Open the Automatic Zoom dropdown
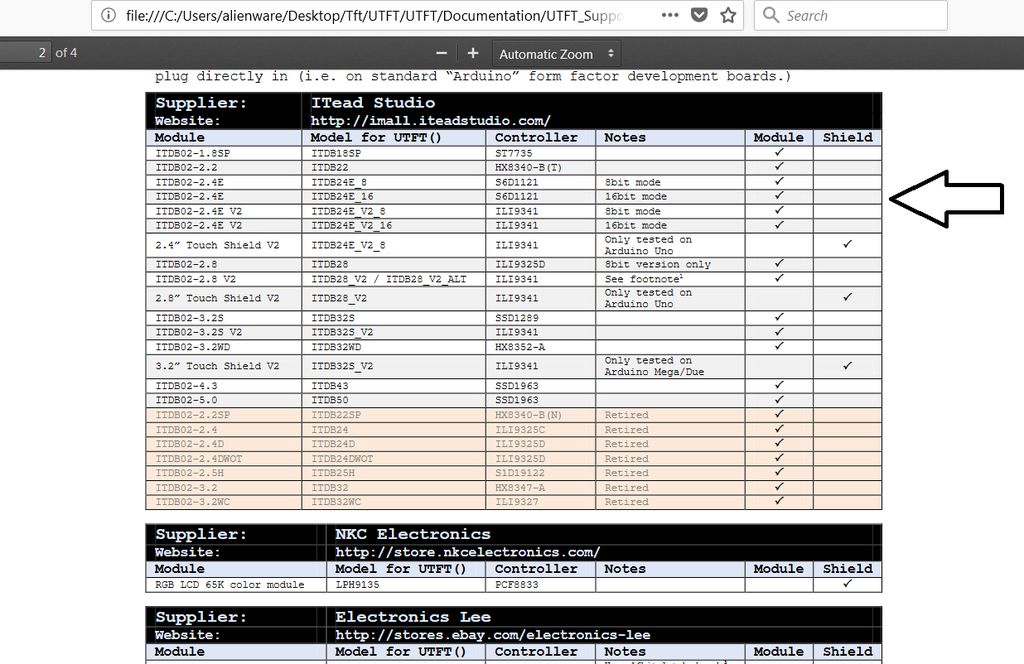 pyautogui.click(x=556, y=54)
